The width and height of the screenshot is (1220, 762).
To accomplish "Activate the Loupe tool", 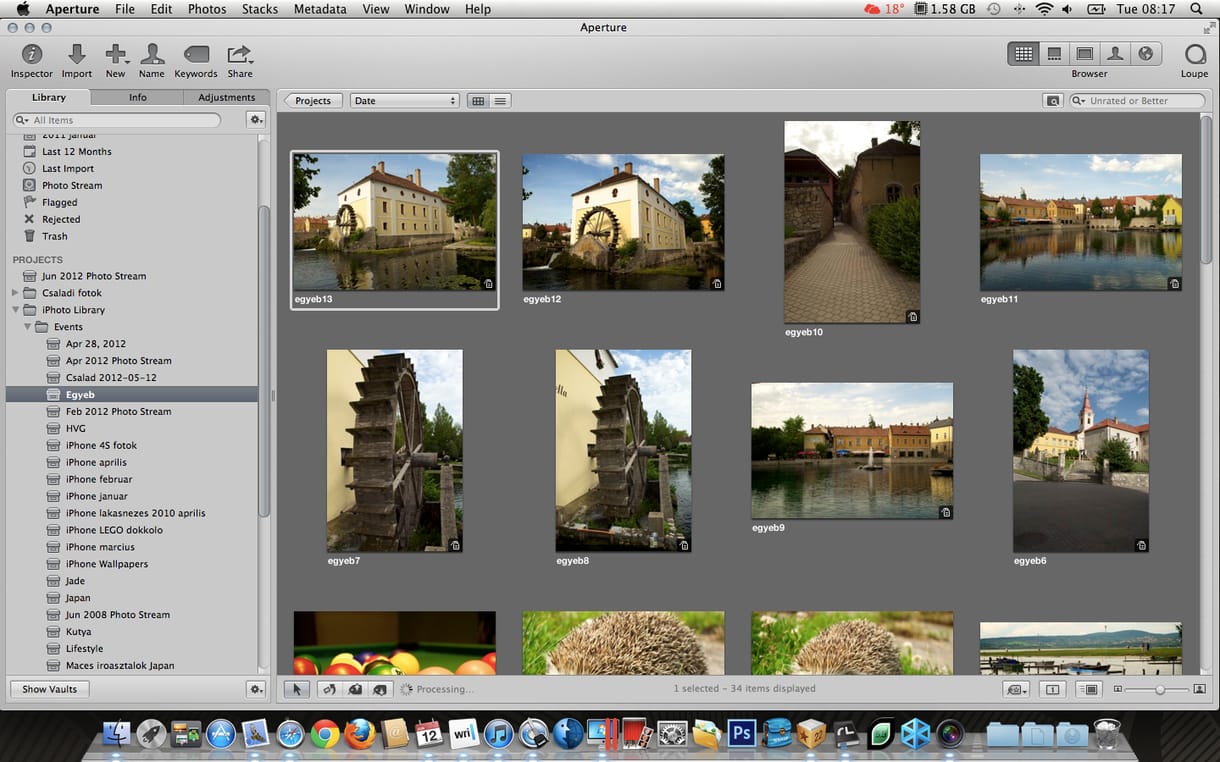I will 1194,54.
